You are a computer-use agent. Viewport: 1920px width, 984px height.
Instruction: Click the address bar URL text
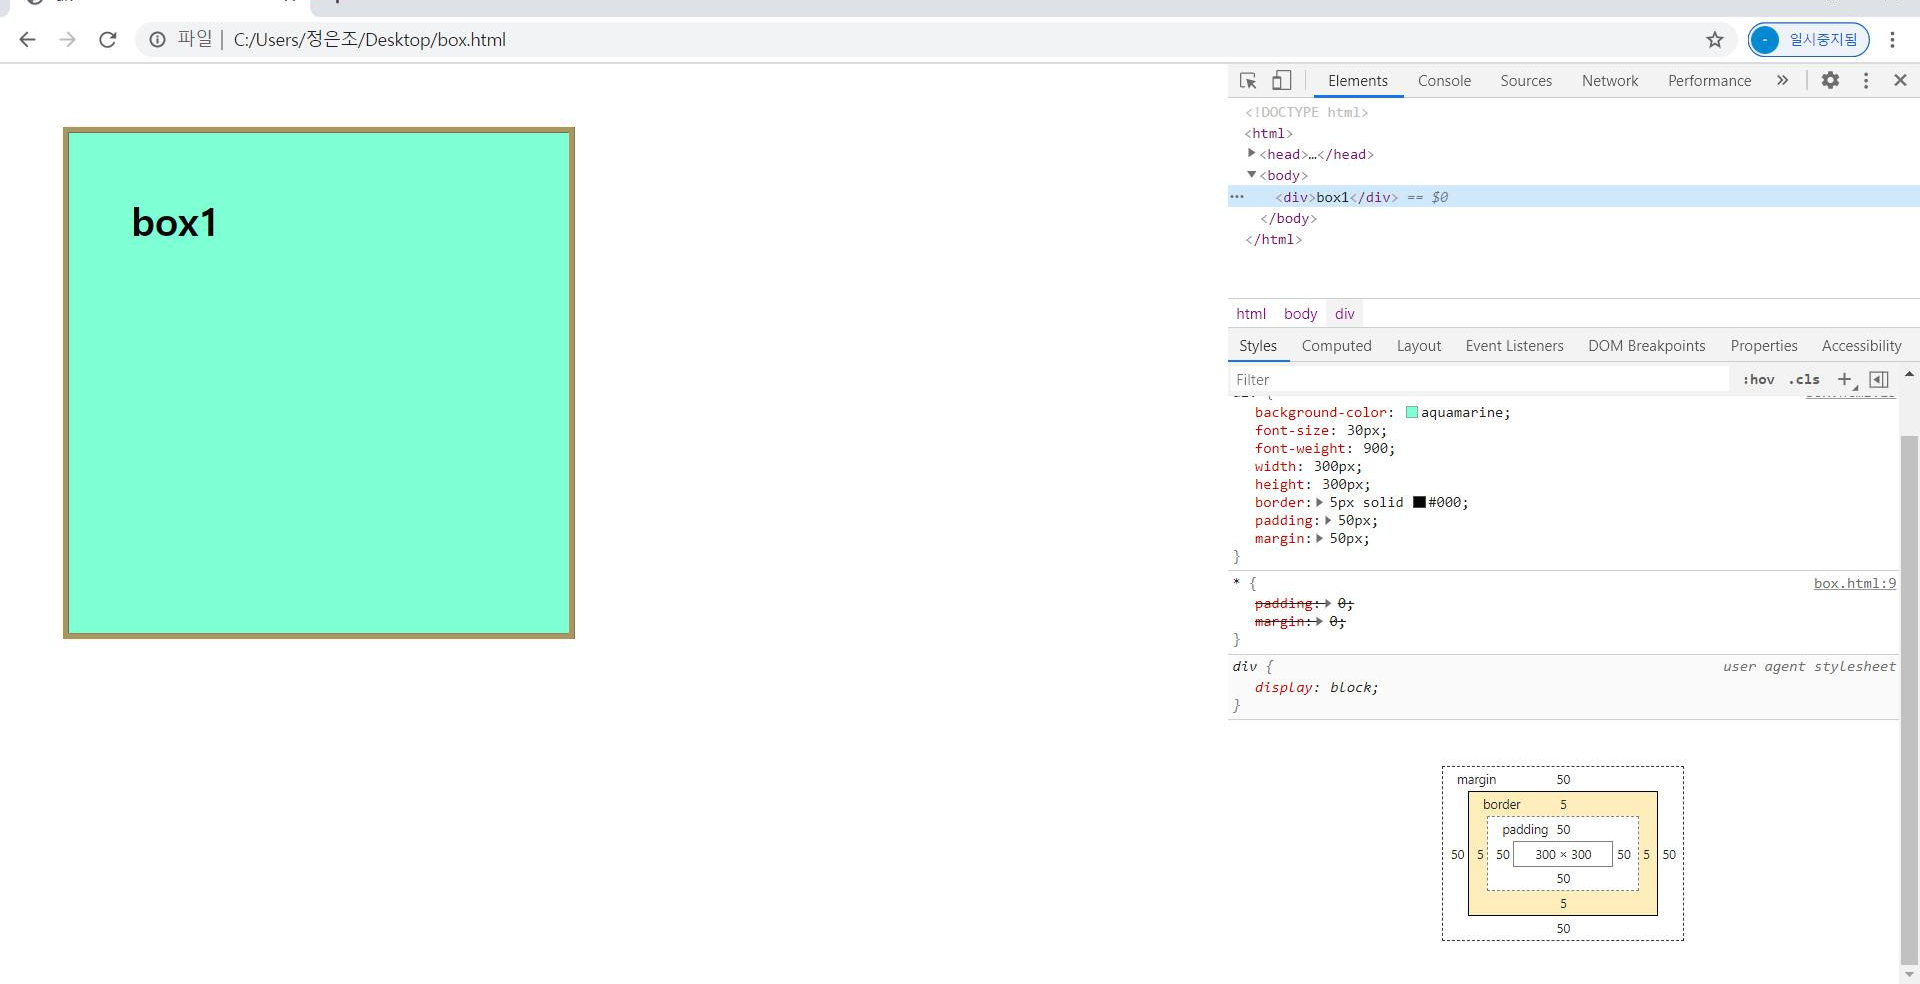[x=369, y=40]
